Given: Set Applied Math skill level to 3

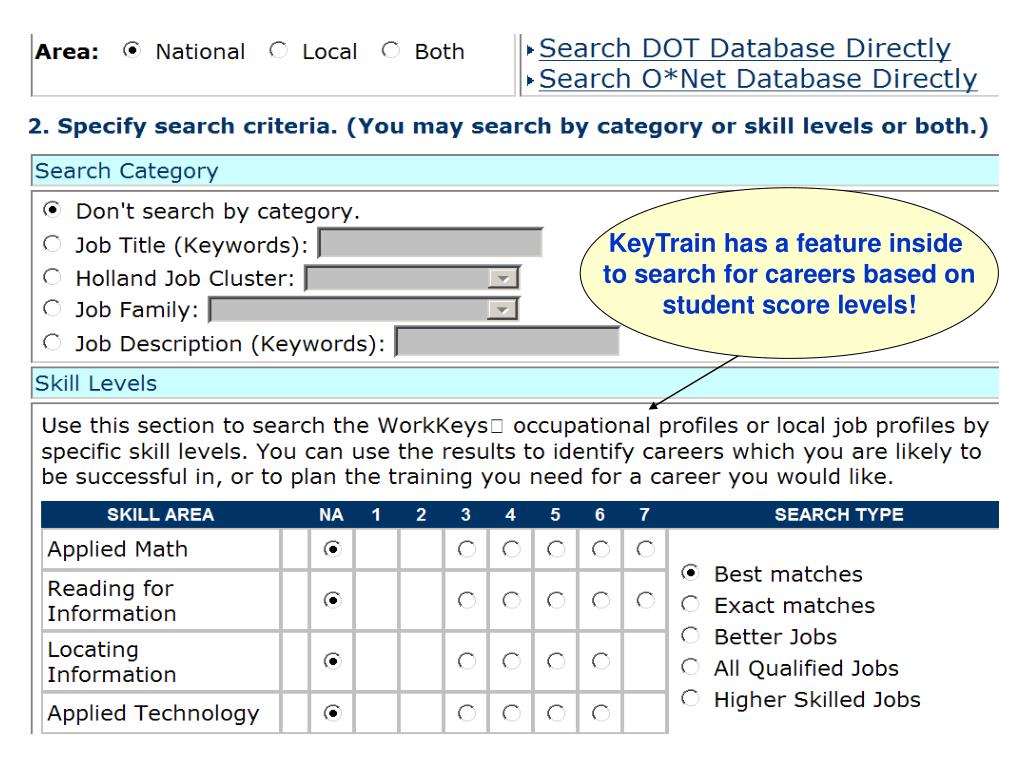Looking at the screenshot, I should click(466, 549).
